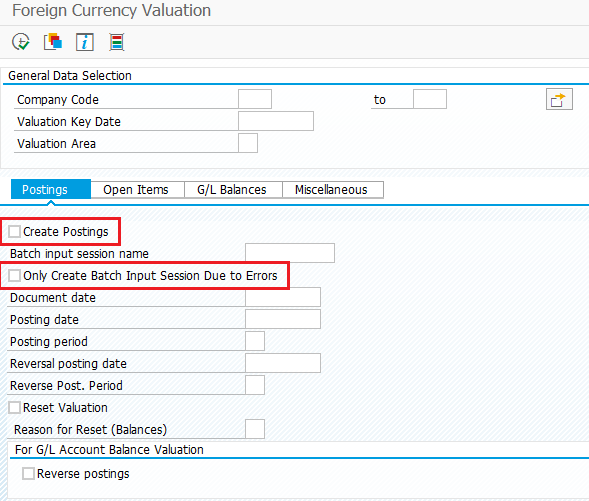This screenshot has height=501, width=589.
Task: Check the Reverse postings option
Action: coord(28,473)
